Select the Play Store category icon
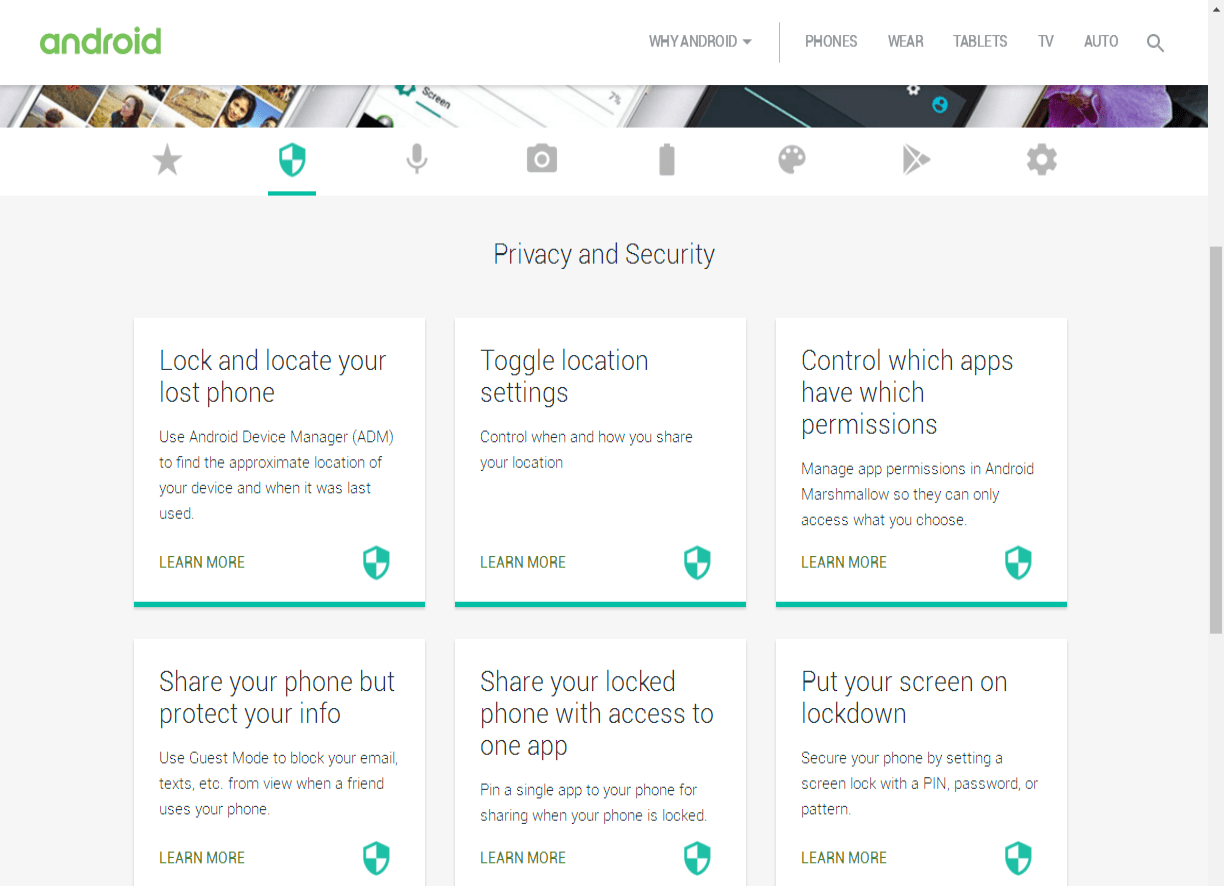 [x=916, y=160]
